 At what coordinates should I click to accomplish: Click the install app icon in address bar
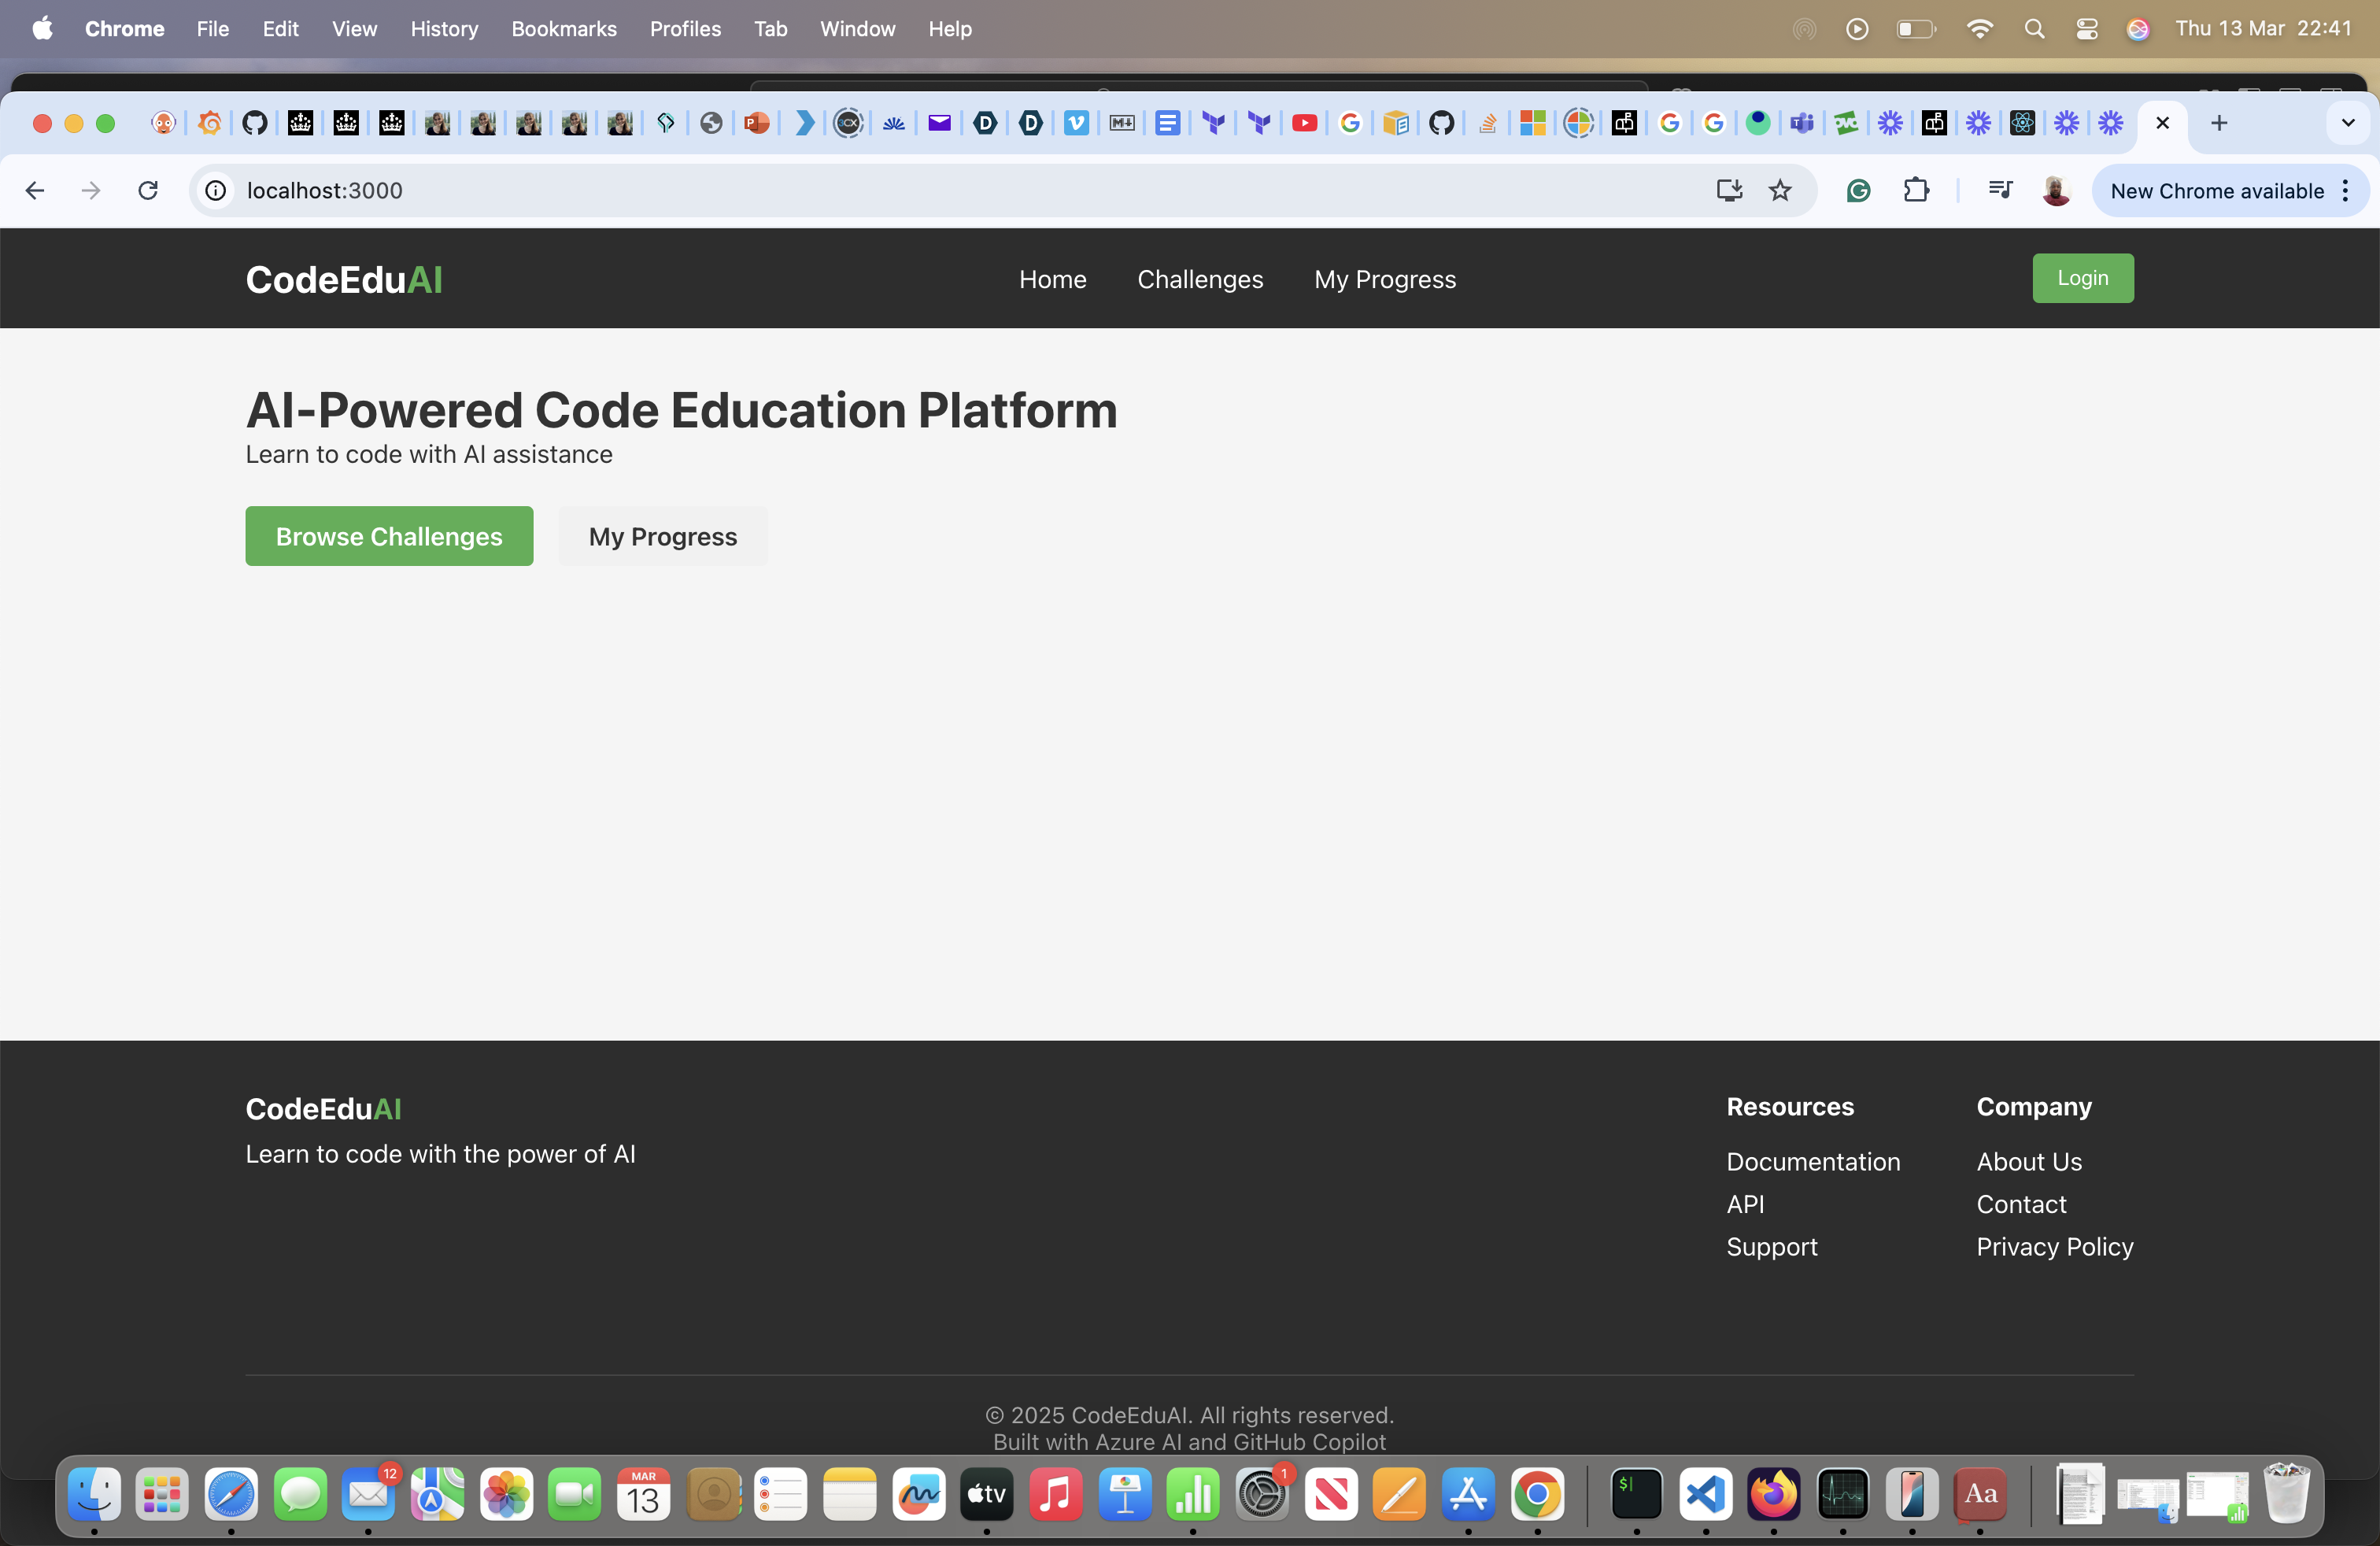1729,190
